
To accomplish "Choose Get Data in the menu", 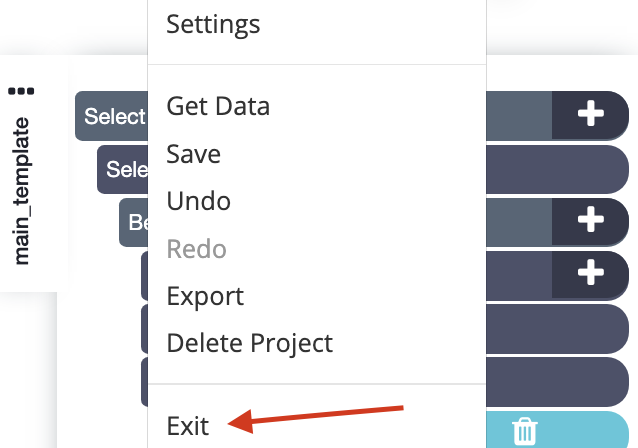I will (218, 107).
